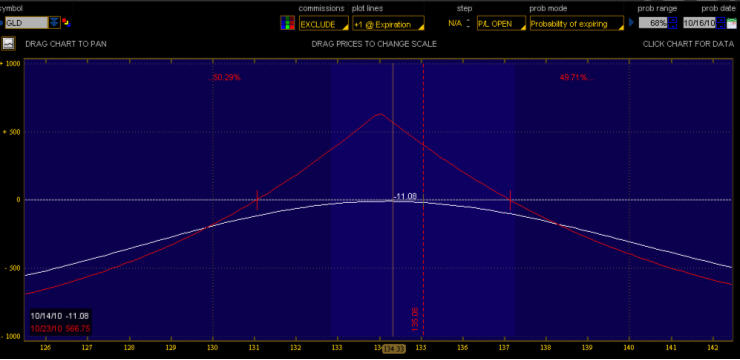Click the red '10/23/10' legend entry

pyautogui.click(x=59, y=328)
